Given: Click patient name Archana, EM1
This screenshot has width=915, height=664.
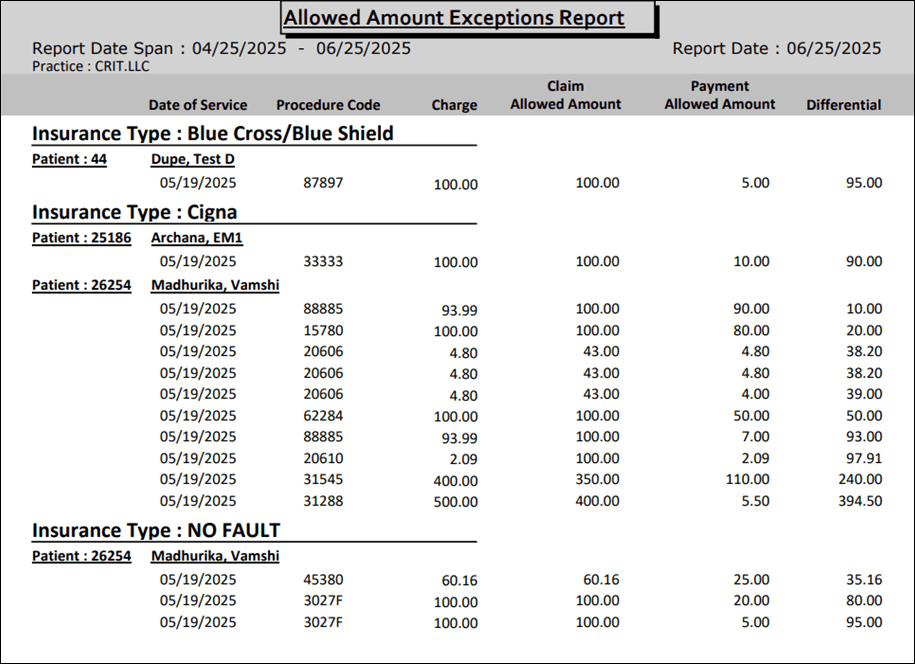Looking at the screenshot, I should click(196, 237).
